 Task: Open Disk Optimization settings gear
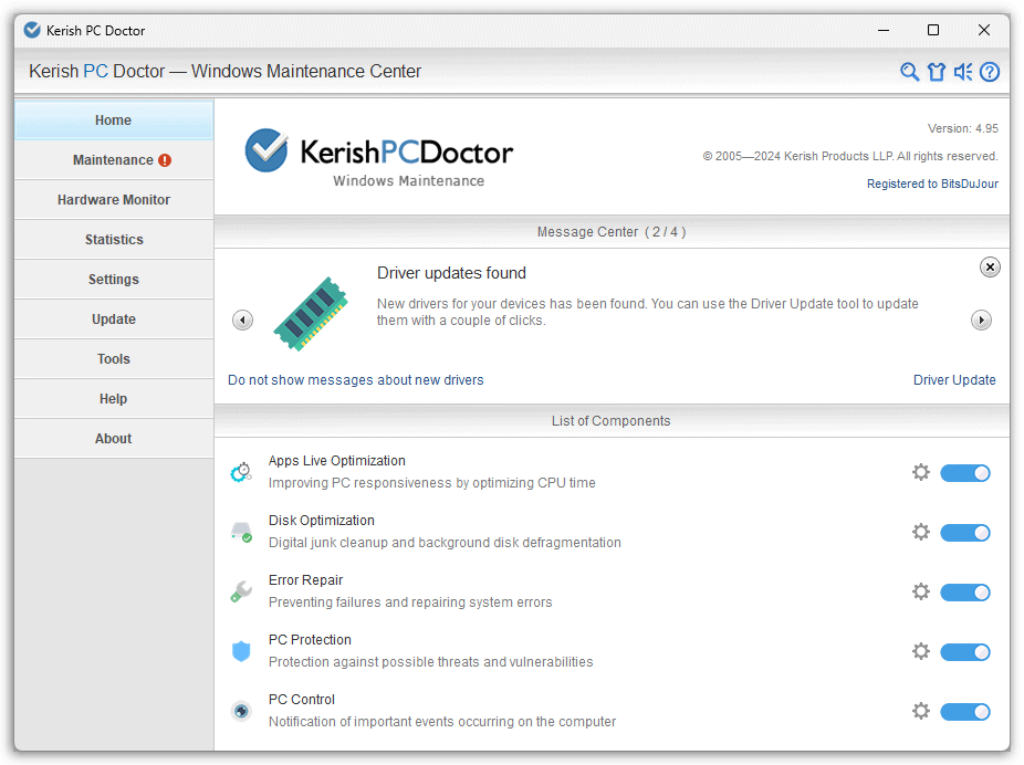[921, 532]
